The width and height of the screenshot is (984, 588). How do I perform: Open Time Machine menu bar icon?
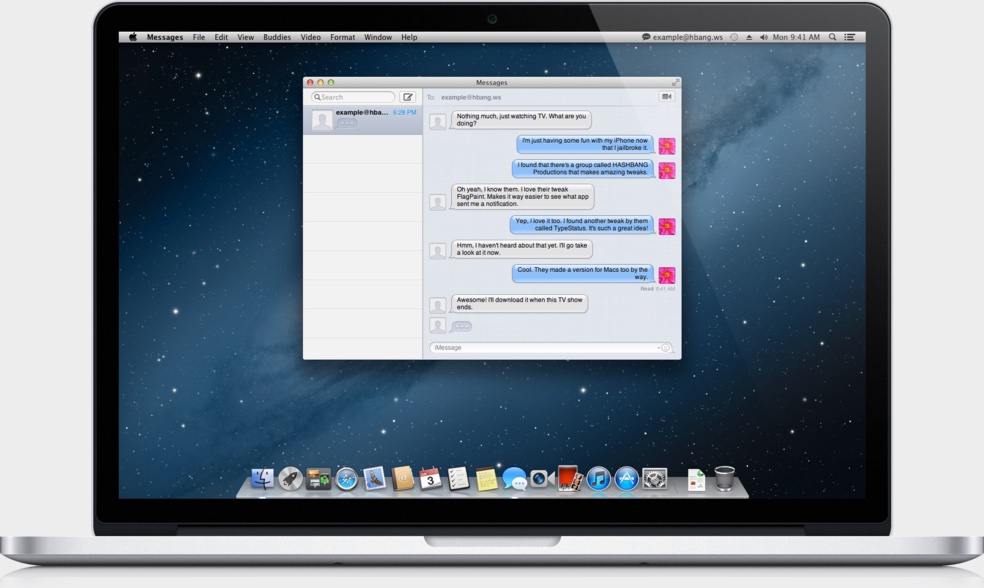pos(734,37)
